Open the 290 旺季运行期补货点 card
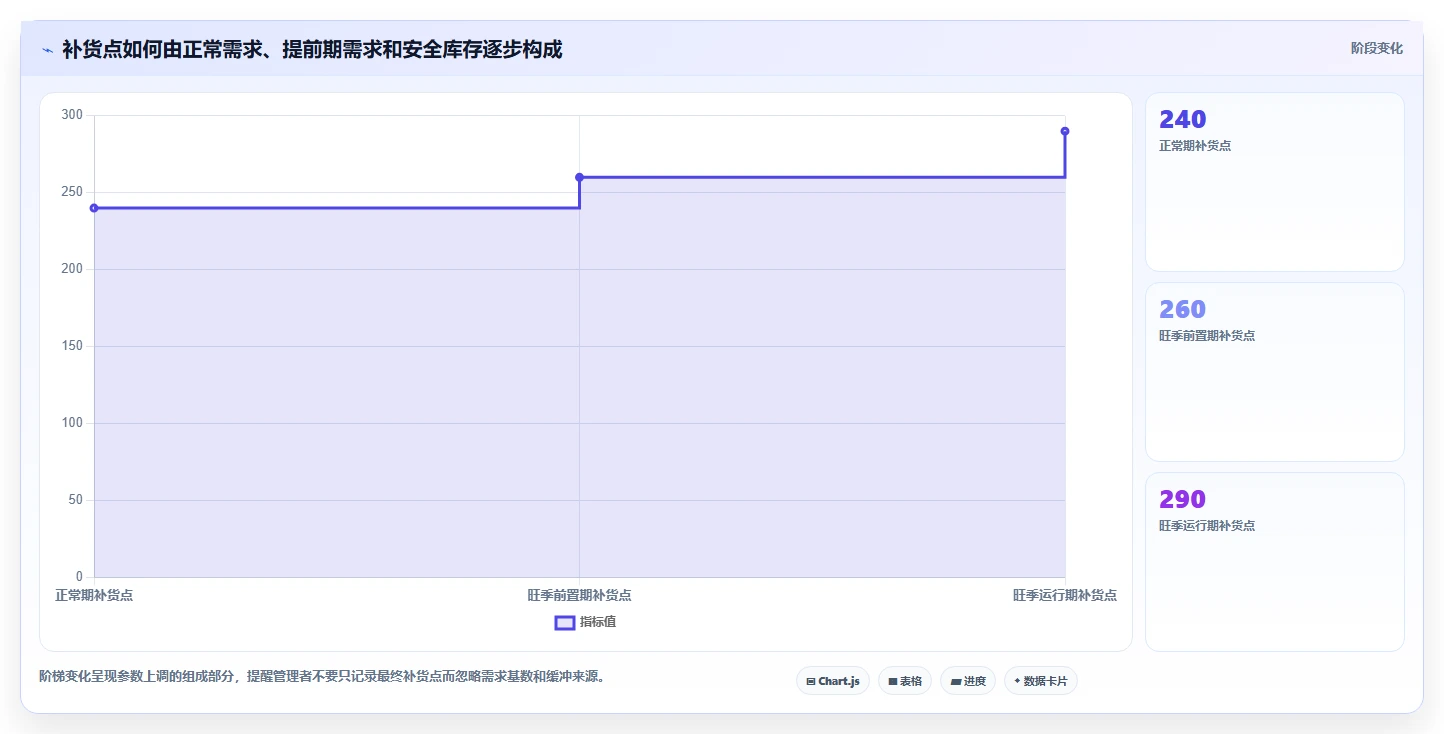The height and width of the screenshot is (734, 1444). click(1275, 562)
